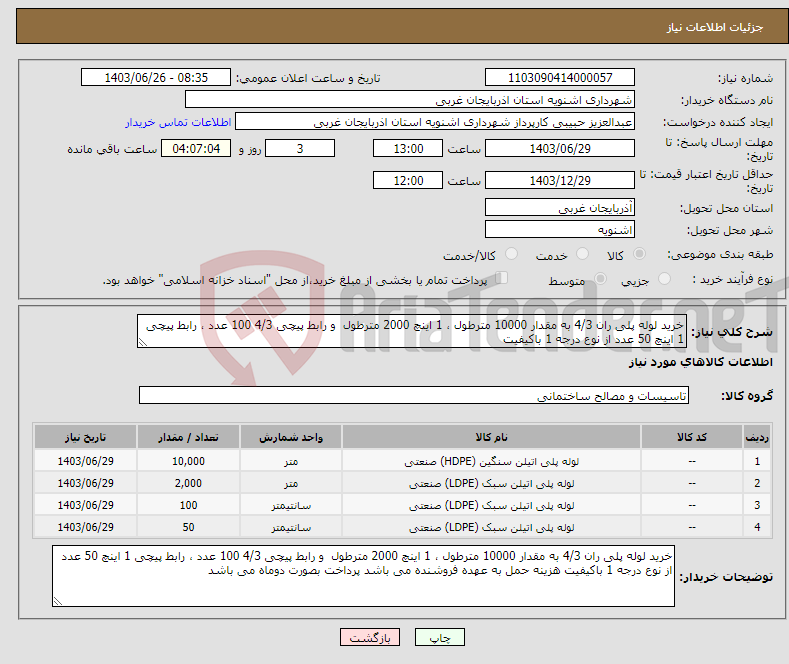Click the quantity cell 100
The width and height of the screenshot is (789, 664).
click(x=188, y=506)
